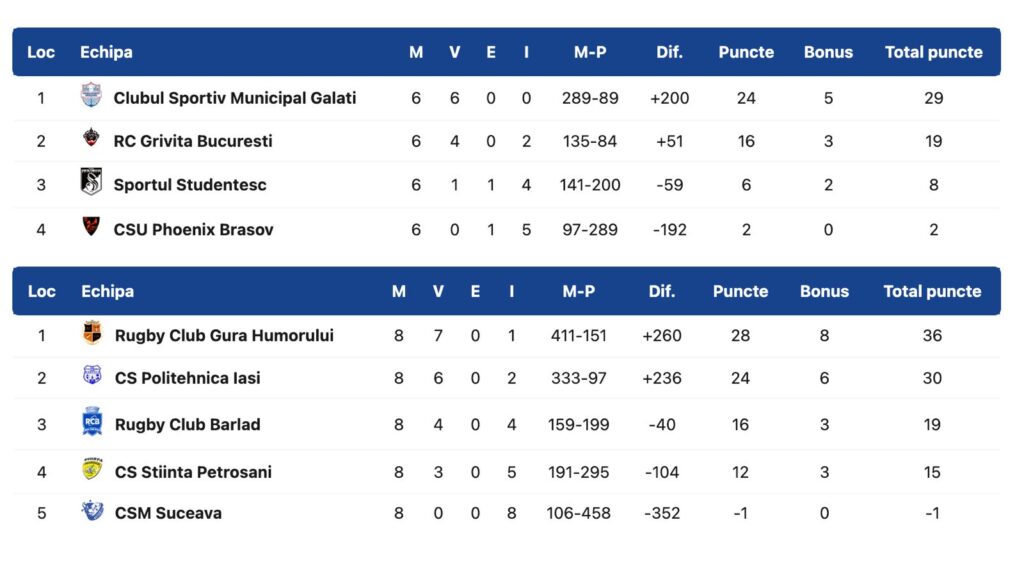
Task: Click the Loc header in the bottom table
Action: (42, 292)
